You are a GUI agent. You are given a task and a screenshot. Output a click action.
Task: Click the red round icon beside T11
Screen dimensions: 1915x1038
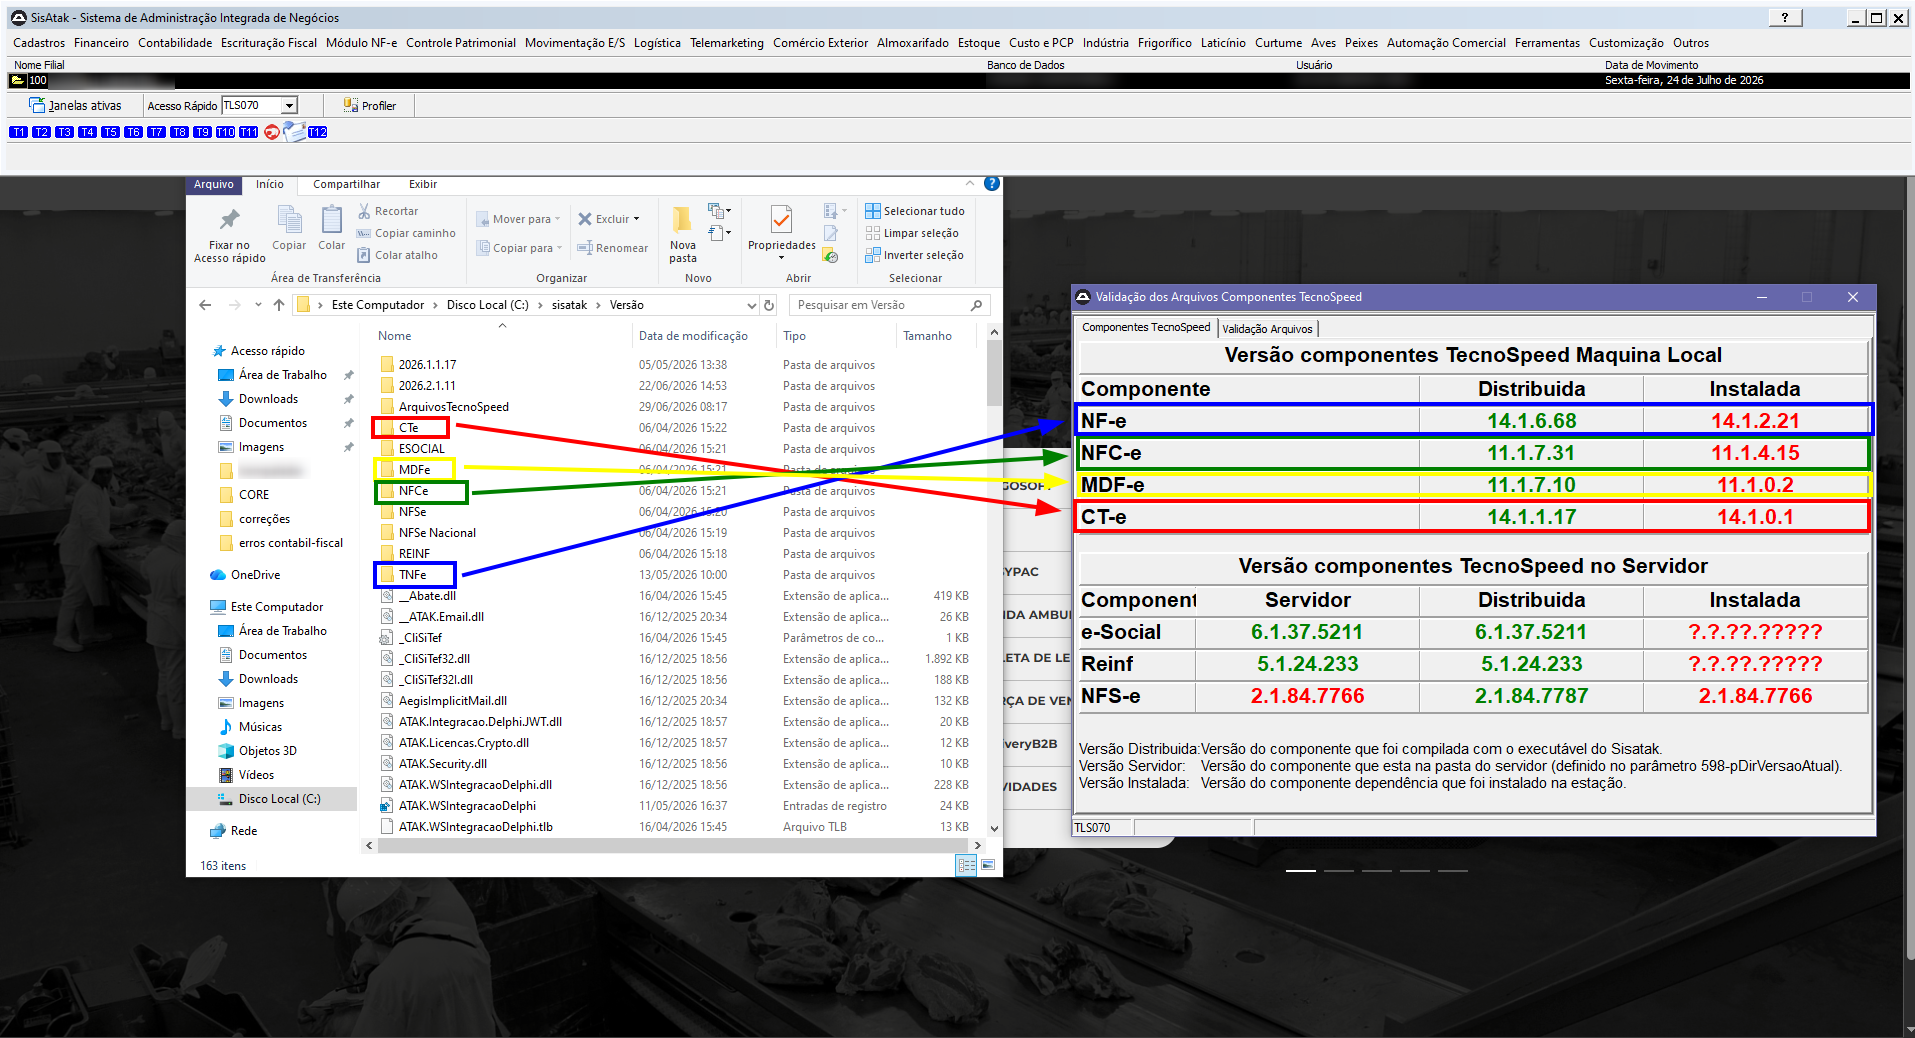272,132
